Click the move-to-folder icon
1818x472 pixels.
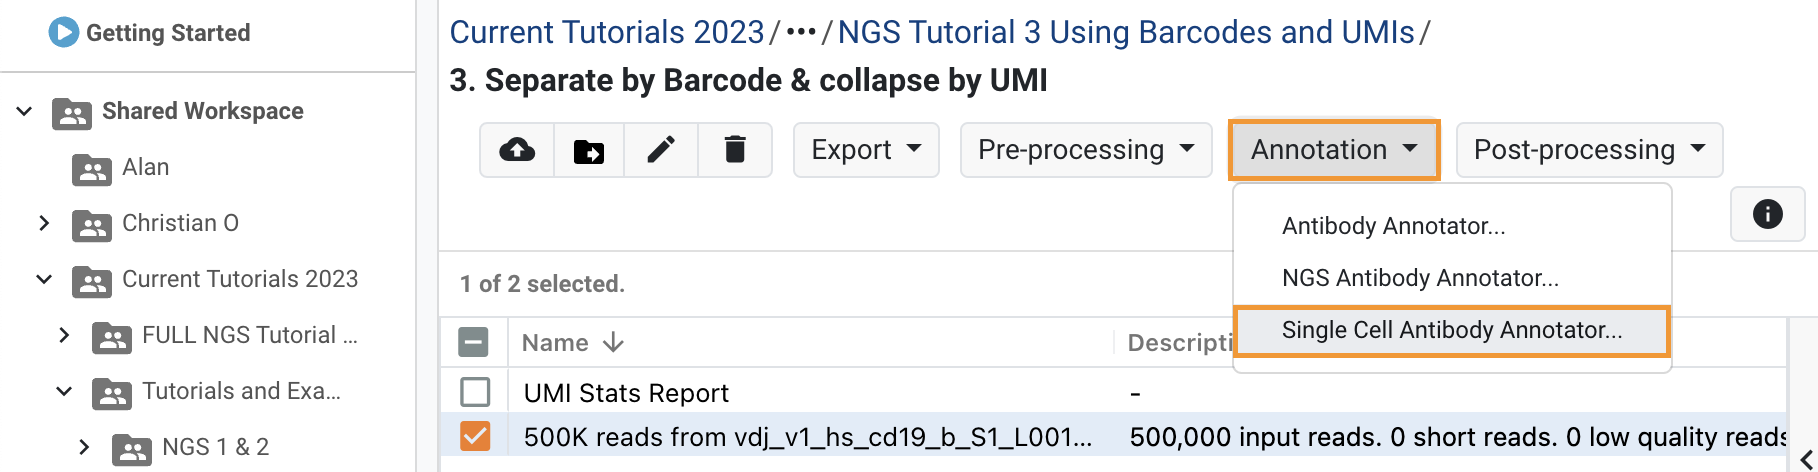click(x=589, y=150)
